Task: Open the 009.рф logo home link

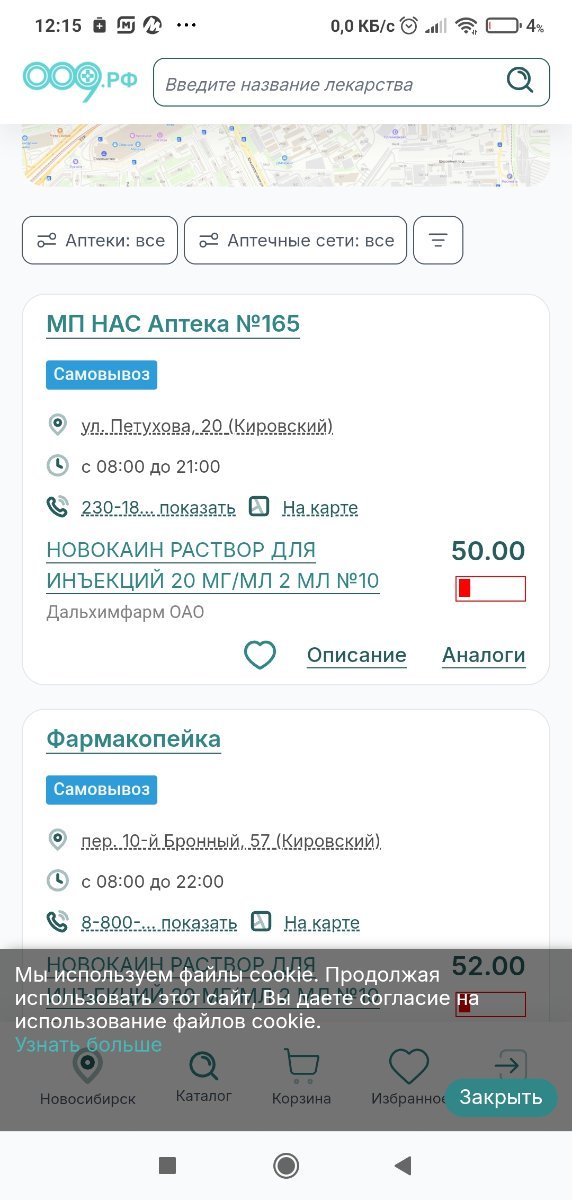Action: click(80, 80)
